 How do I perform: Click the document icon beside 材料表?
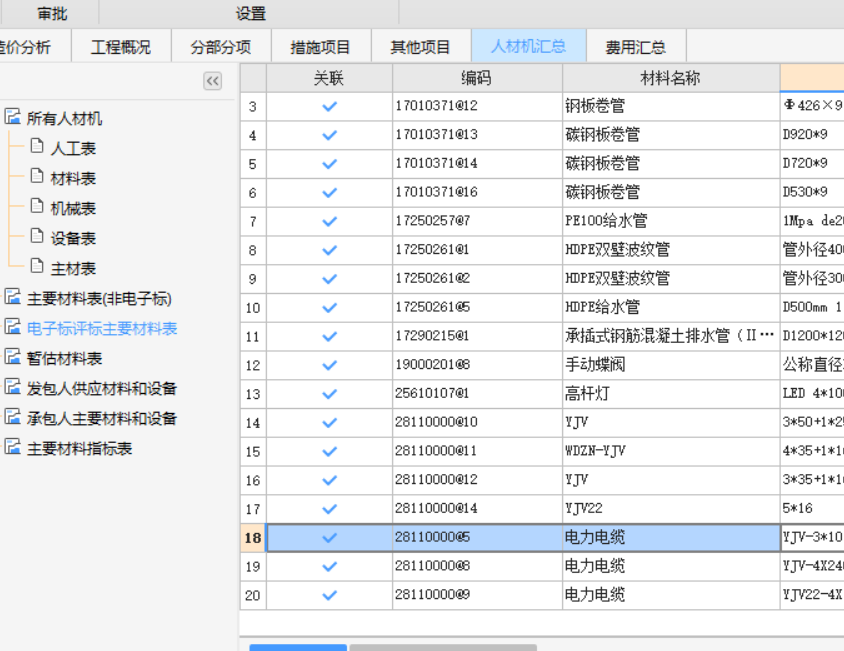[x=37, y=176]
